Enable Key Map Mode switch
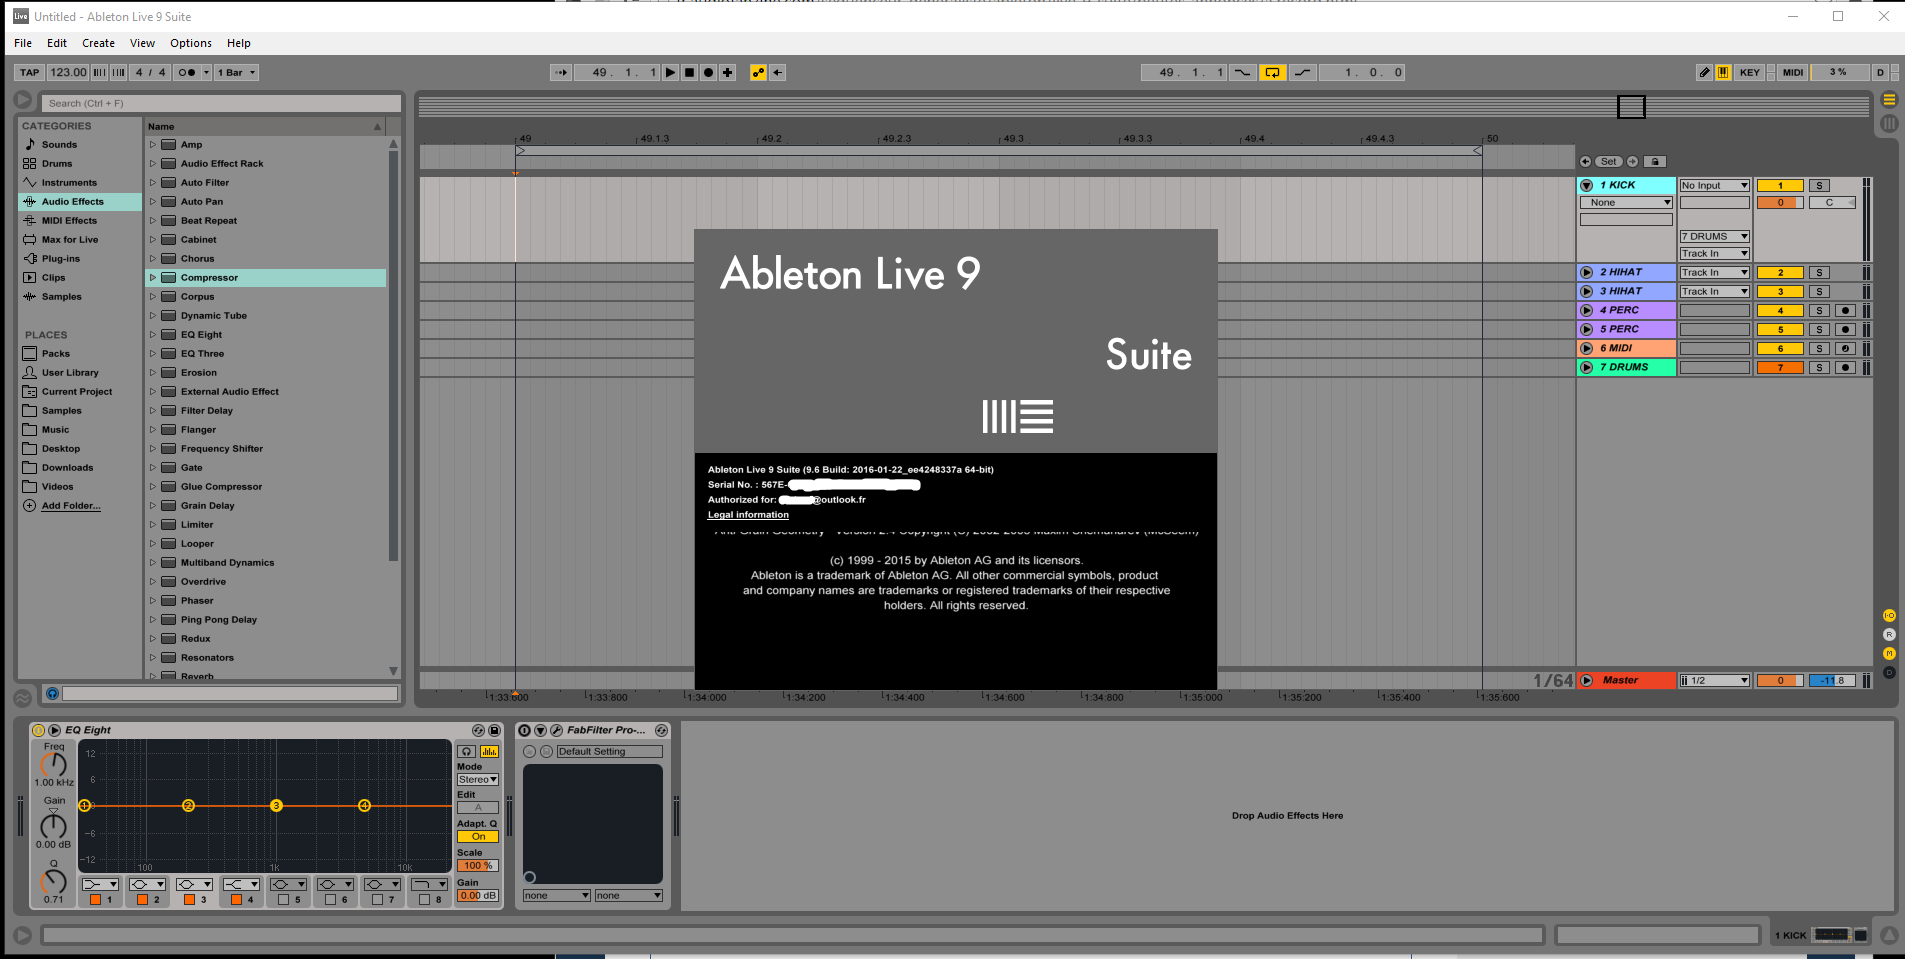Viewport: 1905px width, 959px height. [x=1749, y=72]
